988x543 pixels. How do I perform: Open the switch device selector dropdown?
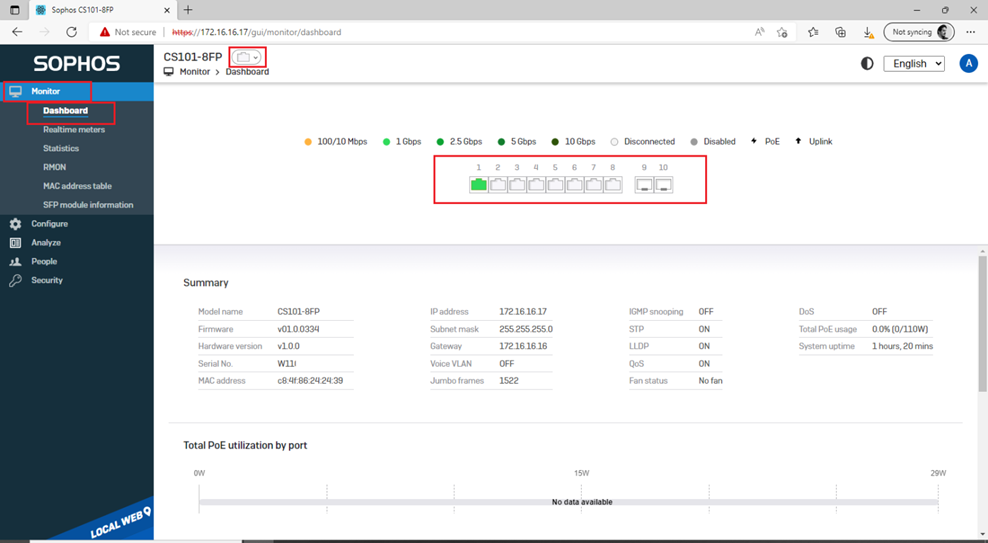(247, 58)
